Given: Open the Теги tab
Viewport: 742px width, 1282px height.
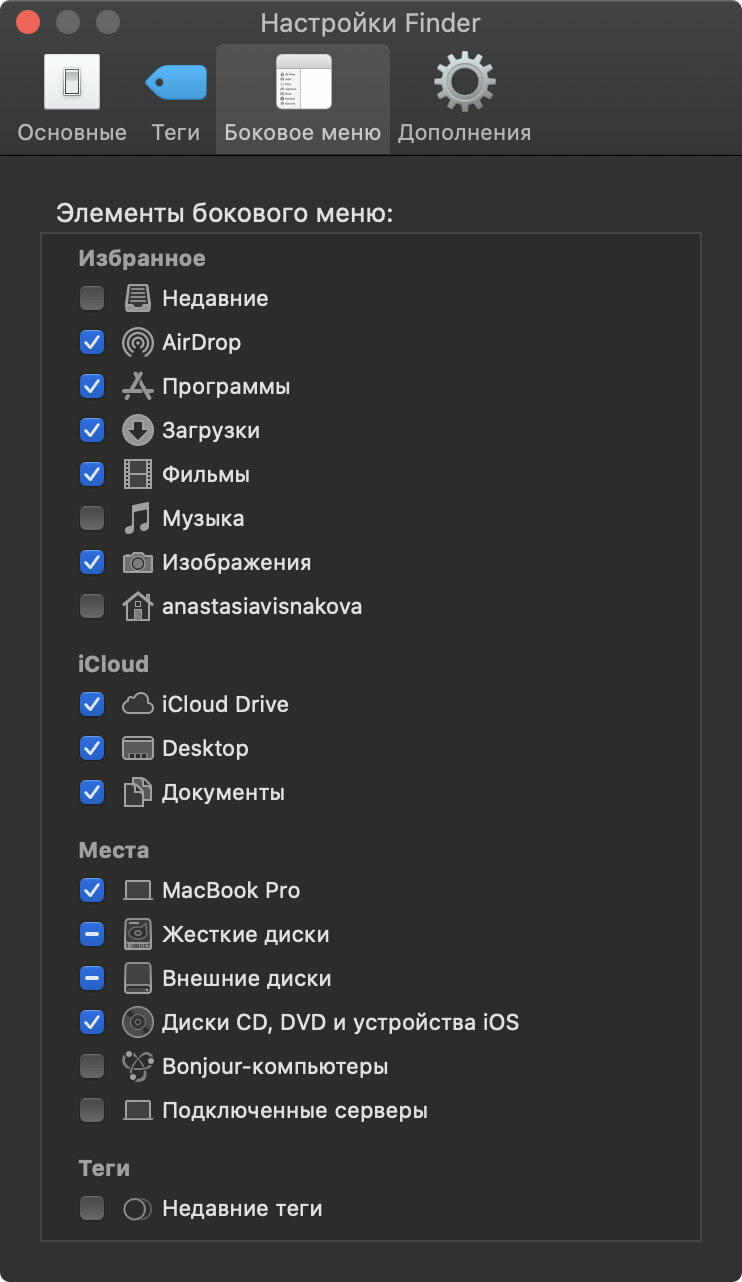Looking at the screenshot, I should 176,99.
